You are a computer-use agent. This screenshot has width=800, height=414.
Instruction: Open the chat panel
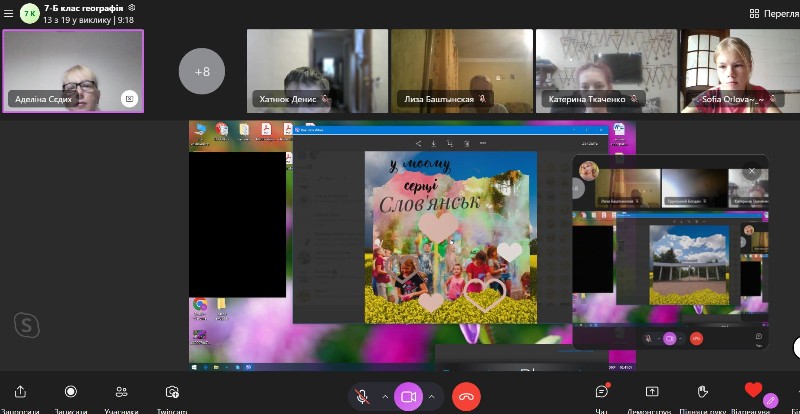point(602,391)
